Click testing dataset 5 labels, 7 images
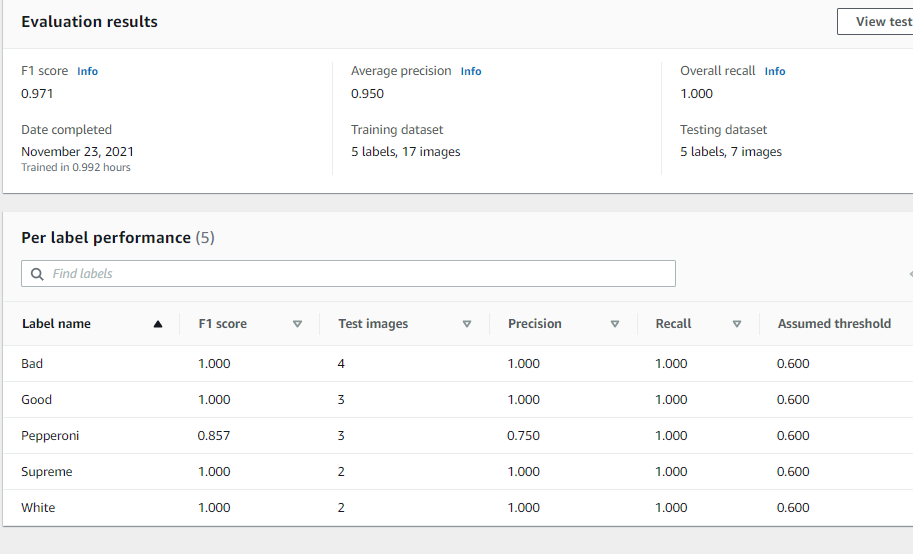The image size is (913, 554). click(x=731, y=151)
